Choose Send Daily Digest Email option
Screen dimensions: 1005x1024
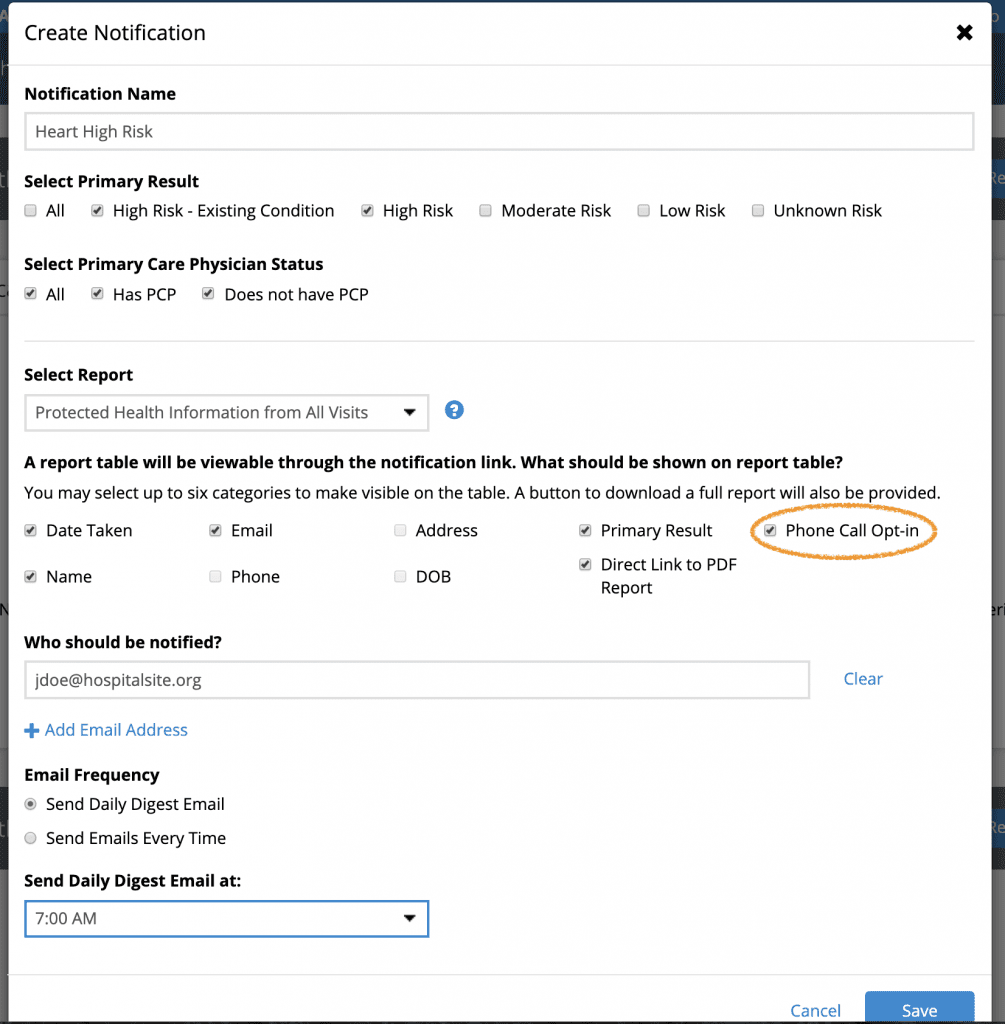(31, 804)
